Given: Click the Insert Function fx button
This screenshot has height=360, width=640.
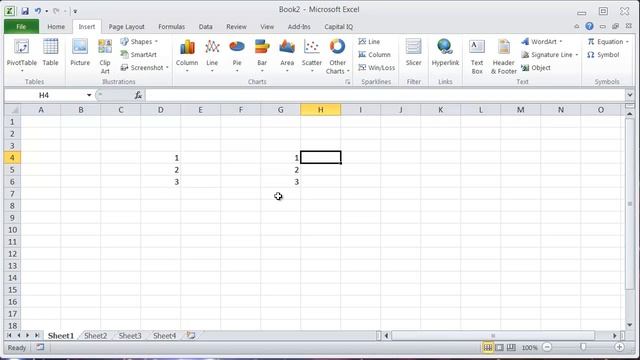Looking at the screenshot, I should [138, 95].
